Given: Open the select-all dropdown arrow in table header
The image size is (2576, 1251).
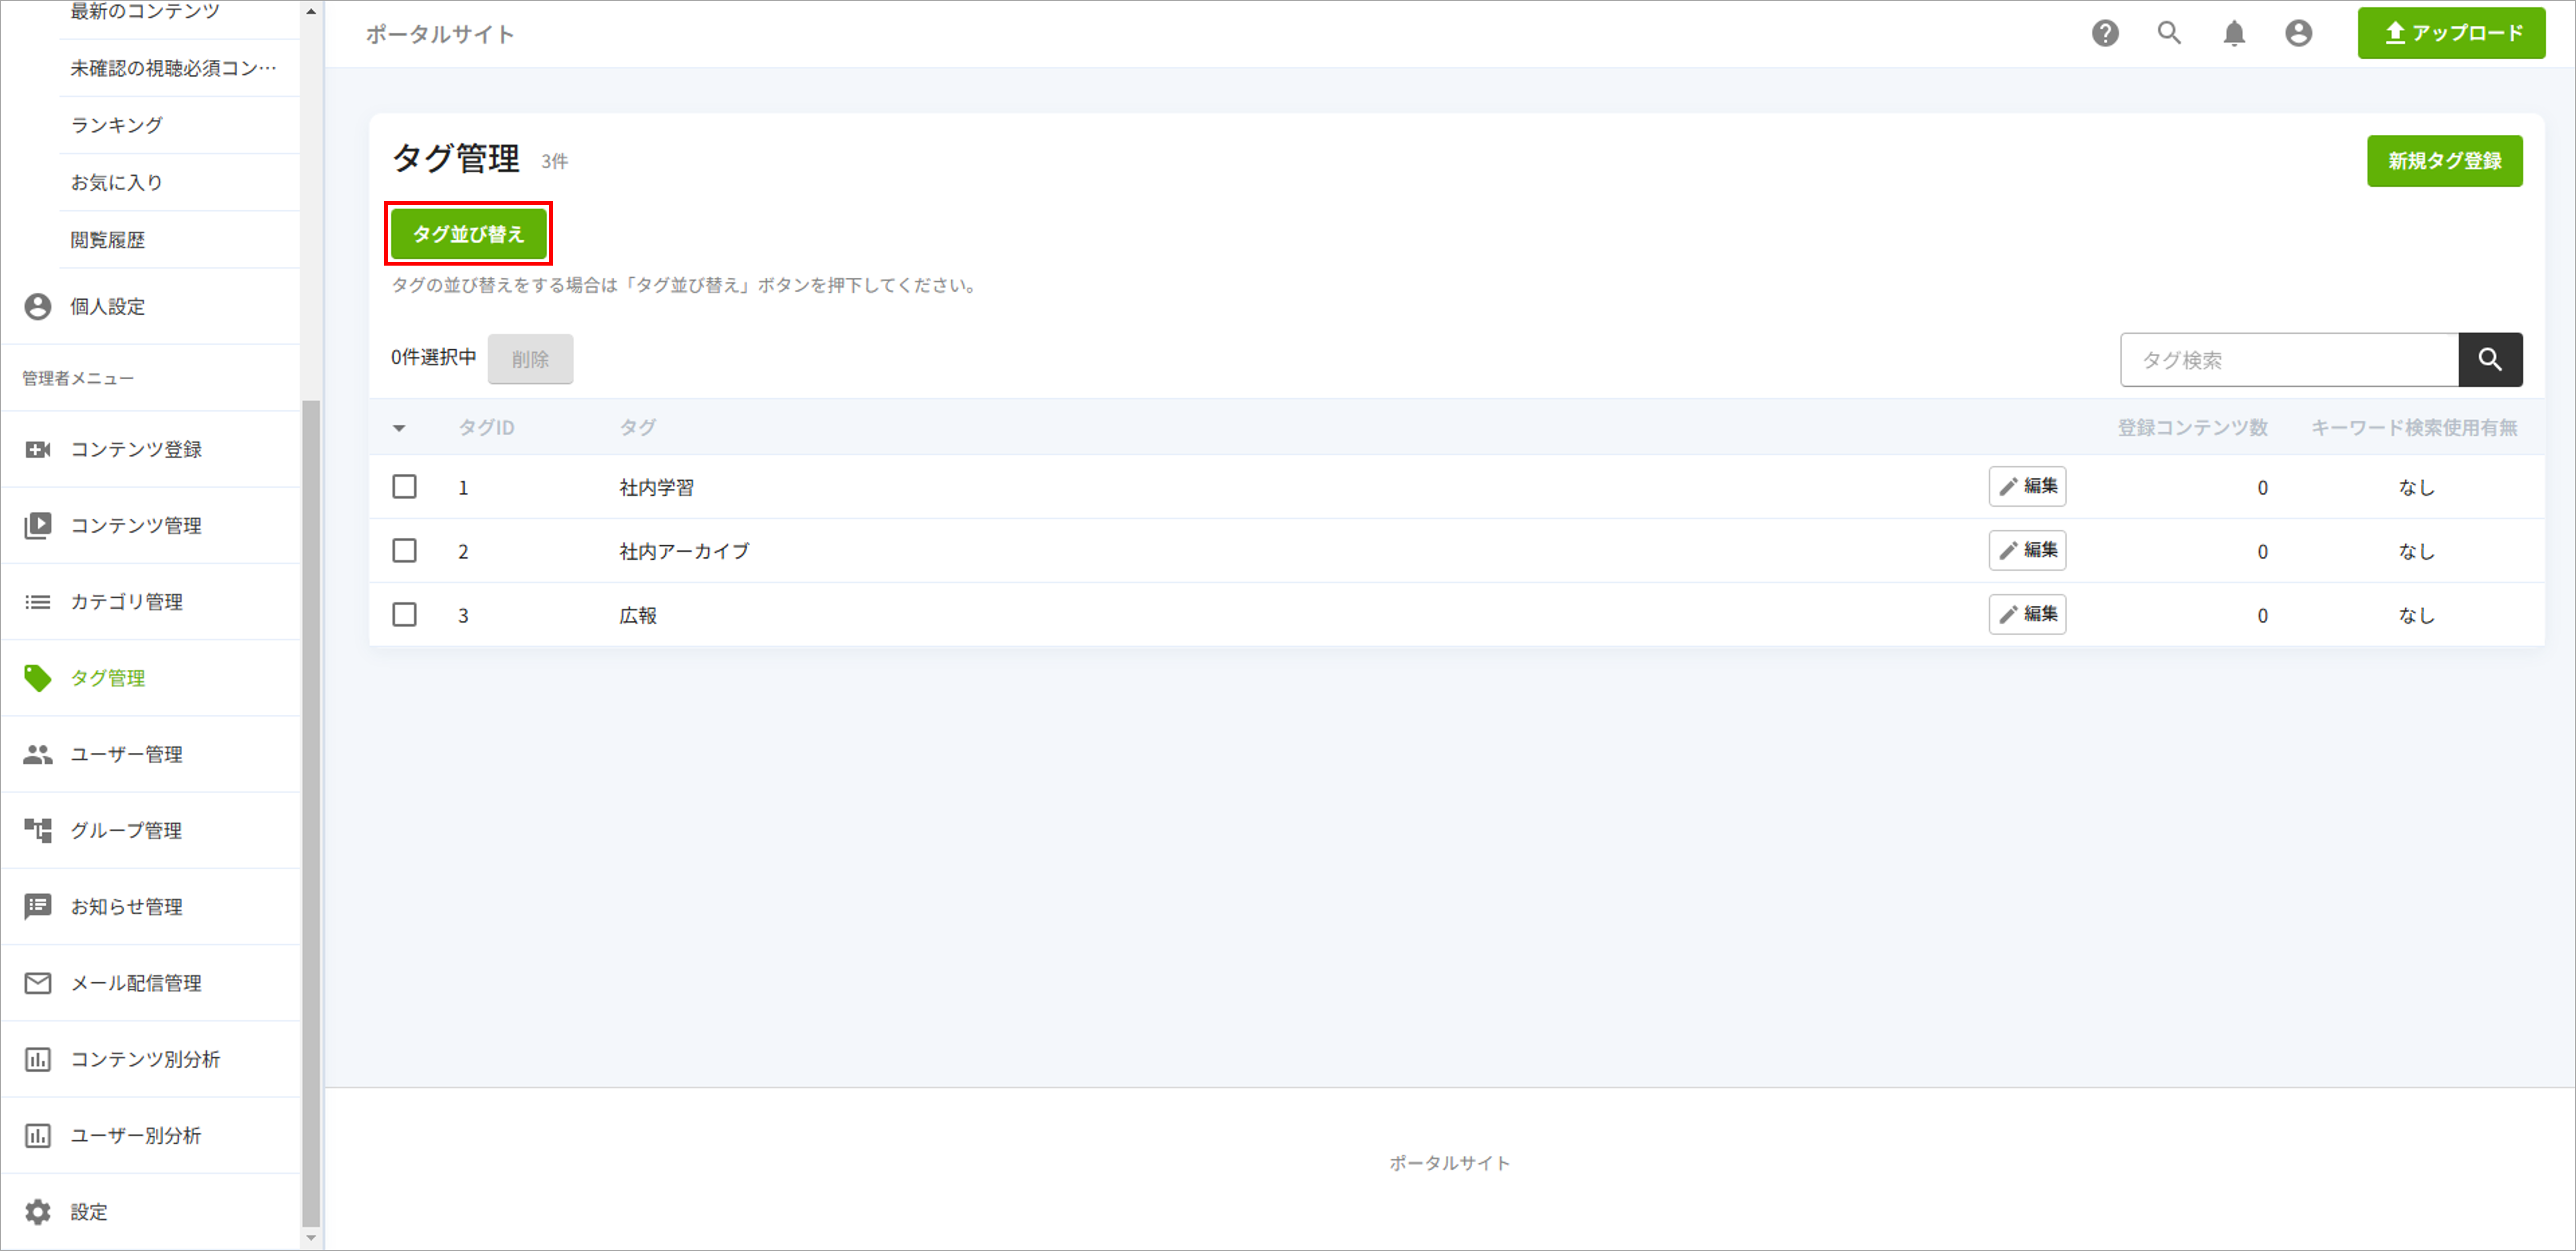Looking at the screenshot, I should click(399, 428).
